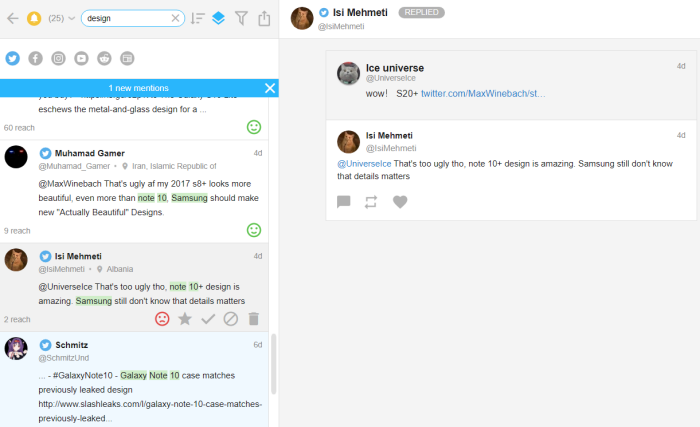Expand the (25) mentions dropdown
This screenshot has width=700, height=427.
click(x=62, y=18)
